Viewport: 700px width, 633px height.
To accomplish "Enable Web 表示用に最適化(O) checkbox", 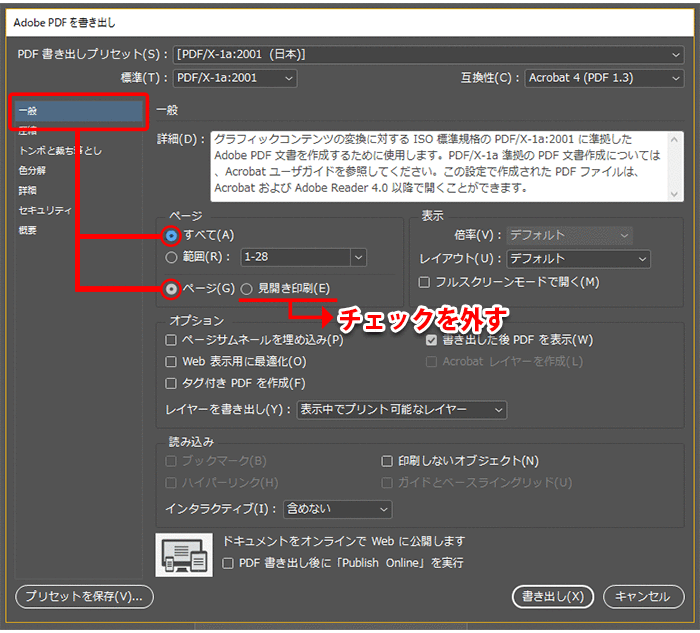I will point(171,362).
